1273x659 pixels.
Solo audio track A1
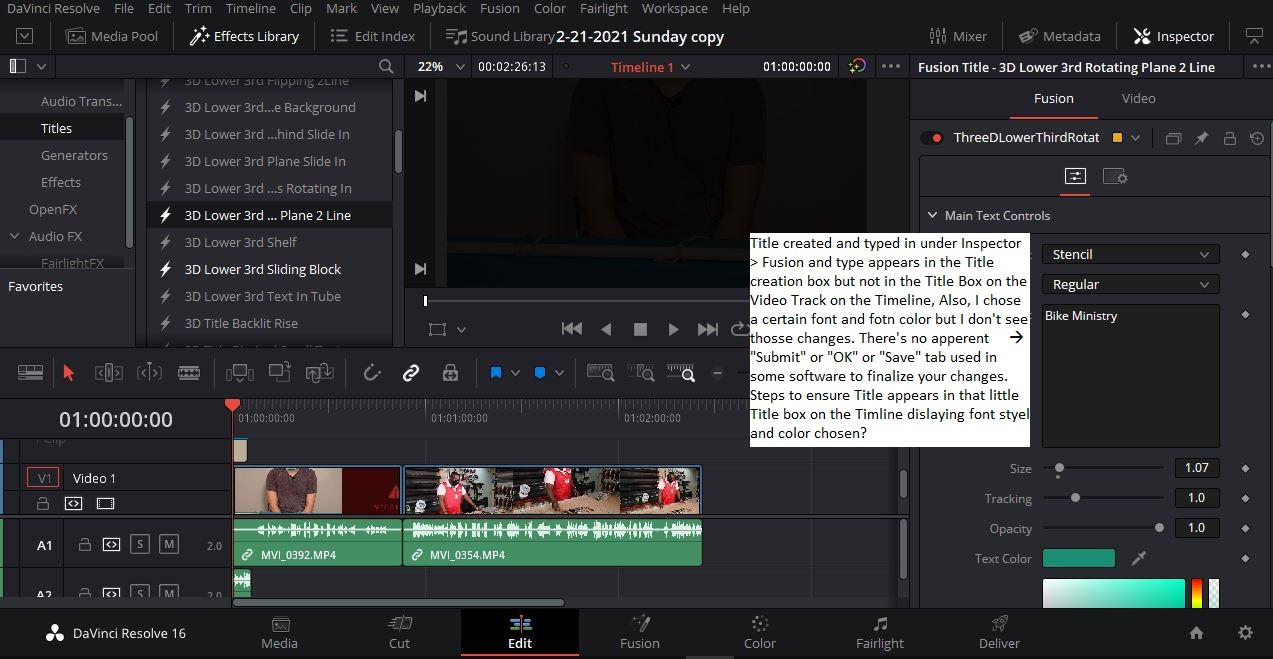coord(140,544)
